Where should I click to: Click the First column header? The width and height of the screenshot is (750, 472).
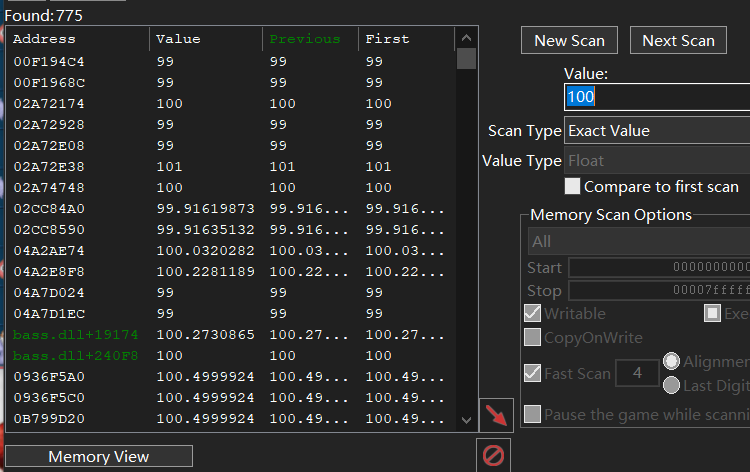point(406,39)
